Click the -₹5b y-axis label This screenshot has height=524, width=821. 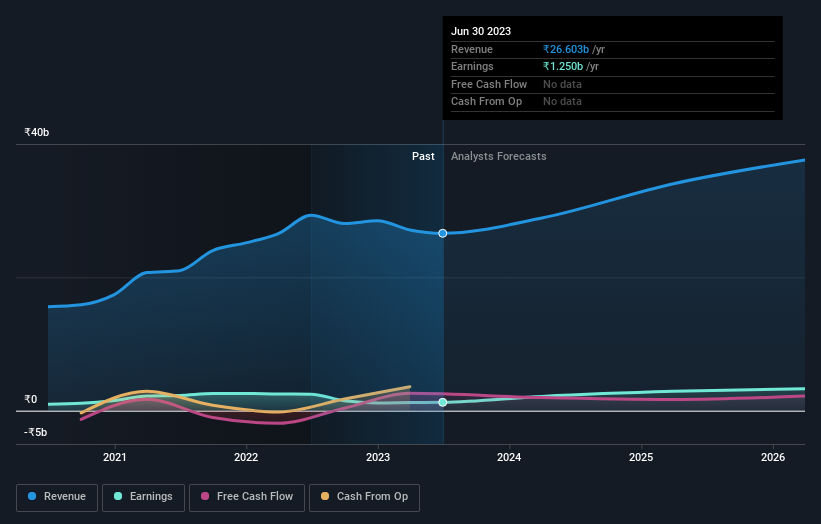[36, 432]
